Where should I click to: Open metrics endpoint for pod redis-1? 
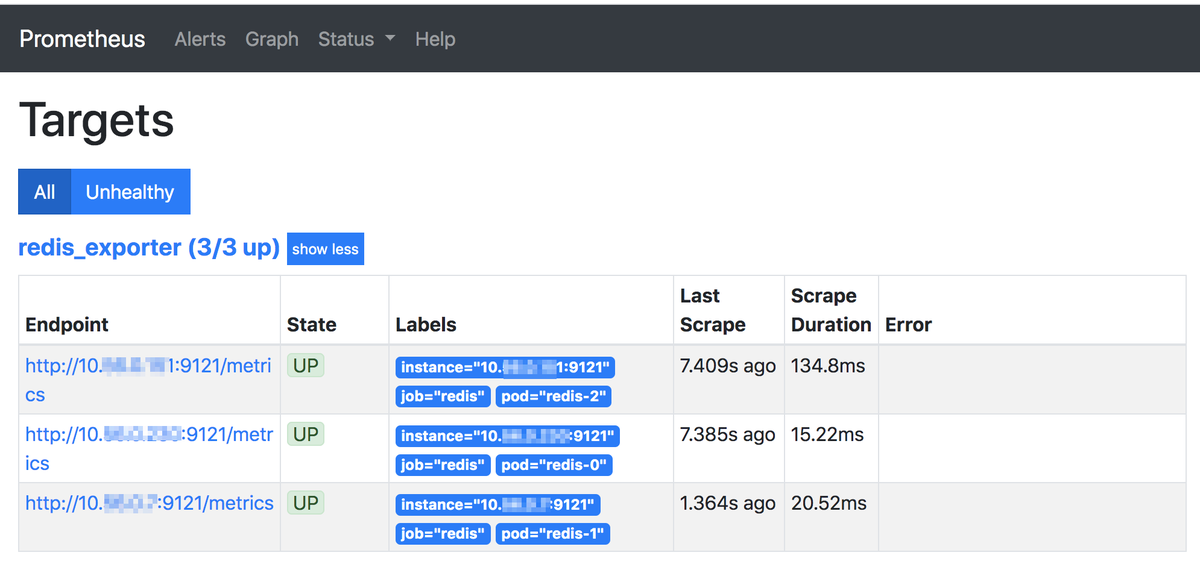(149, 503)
